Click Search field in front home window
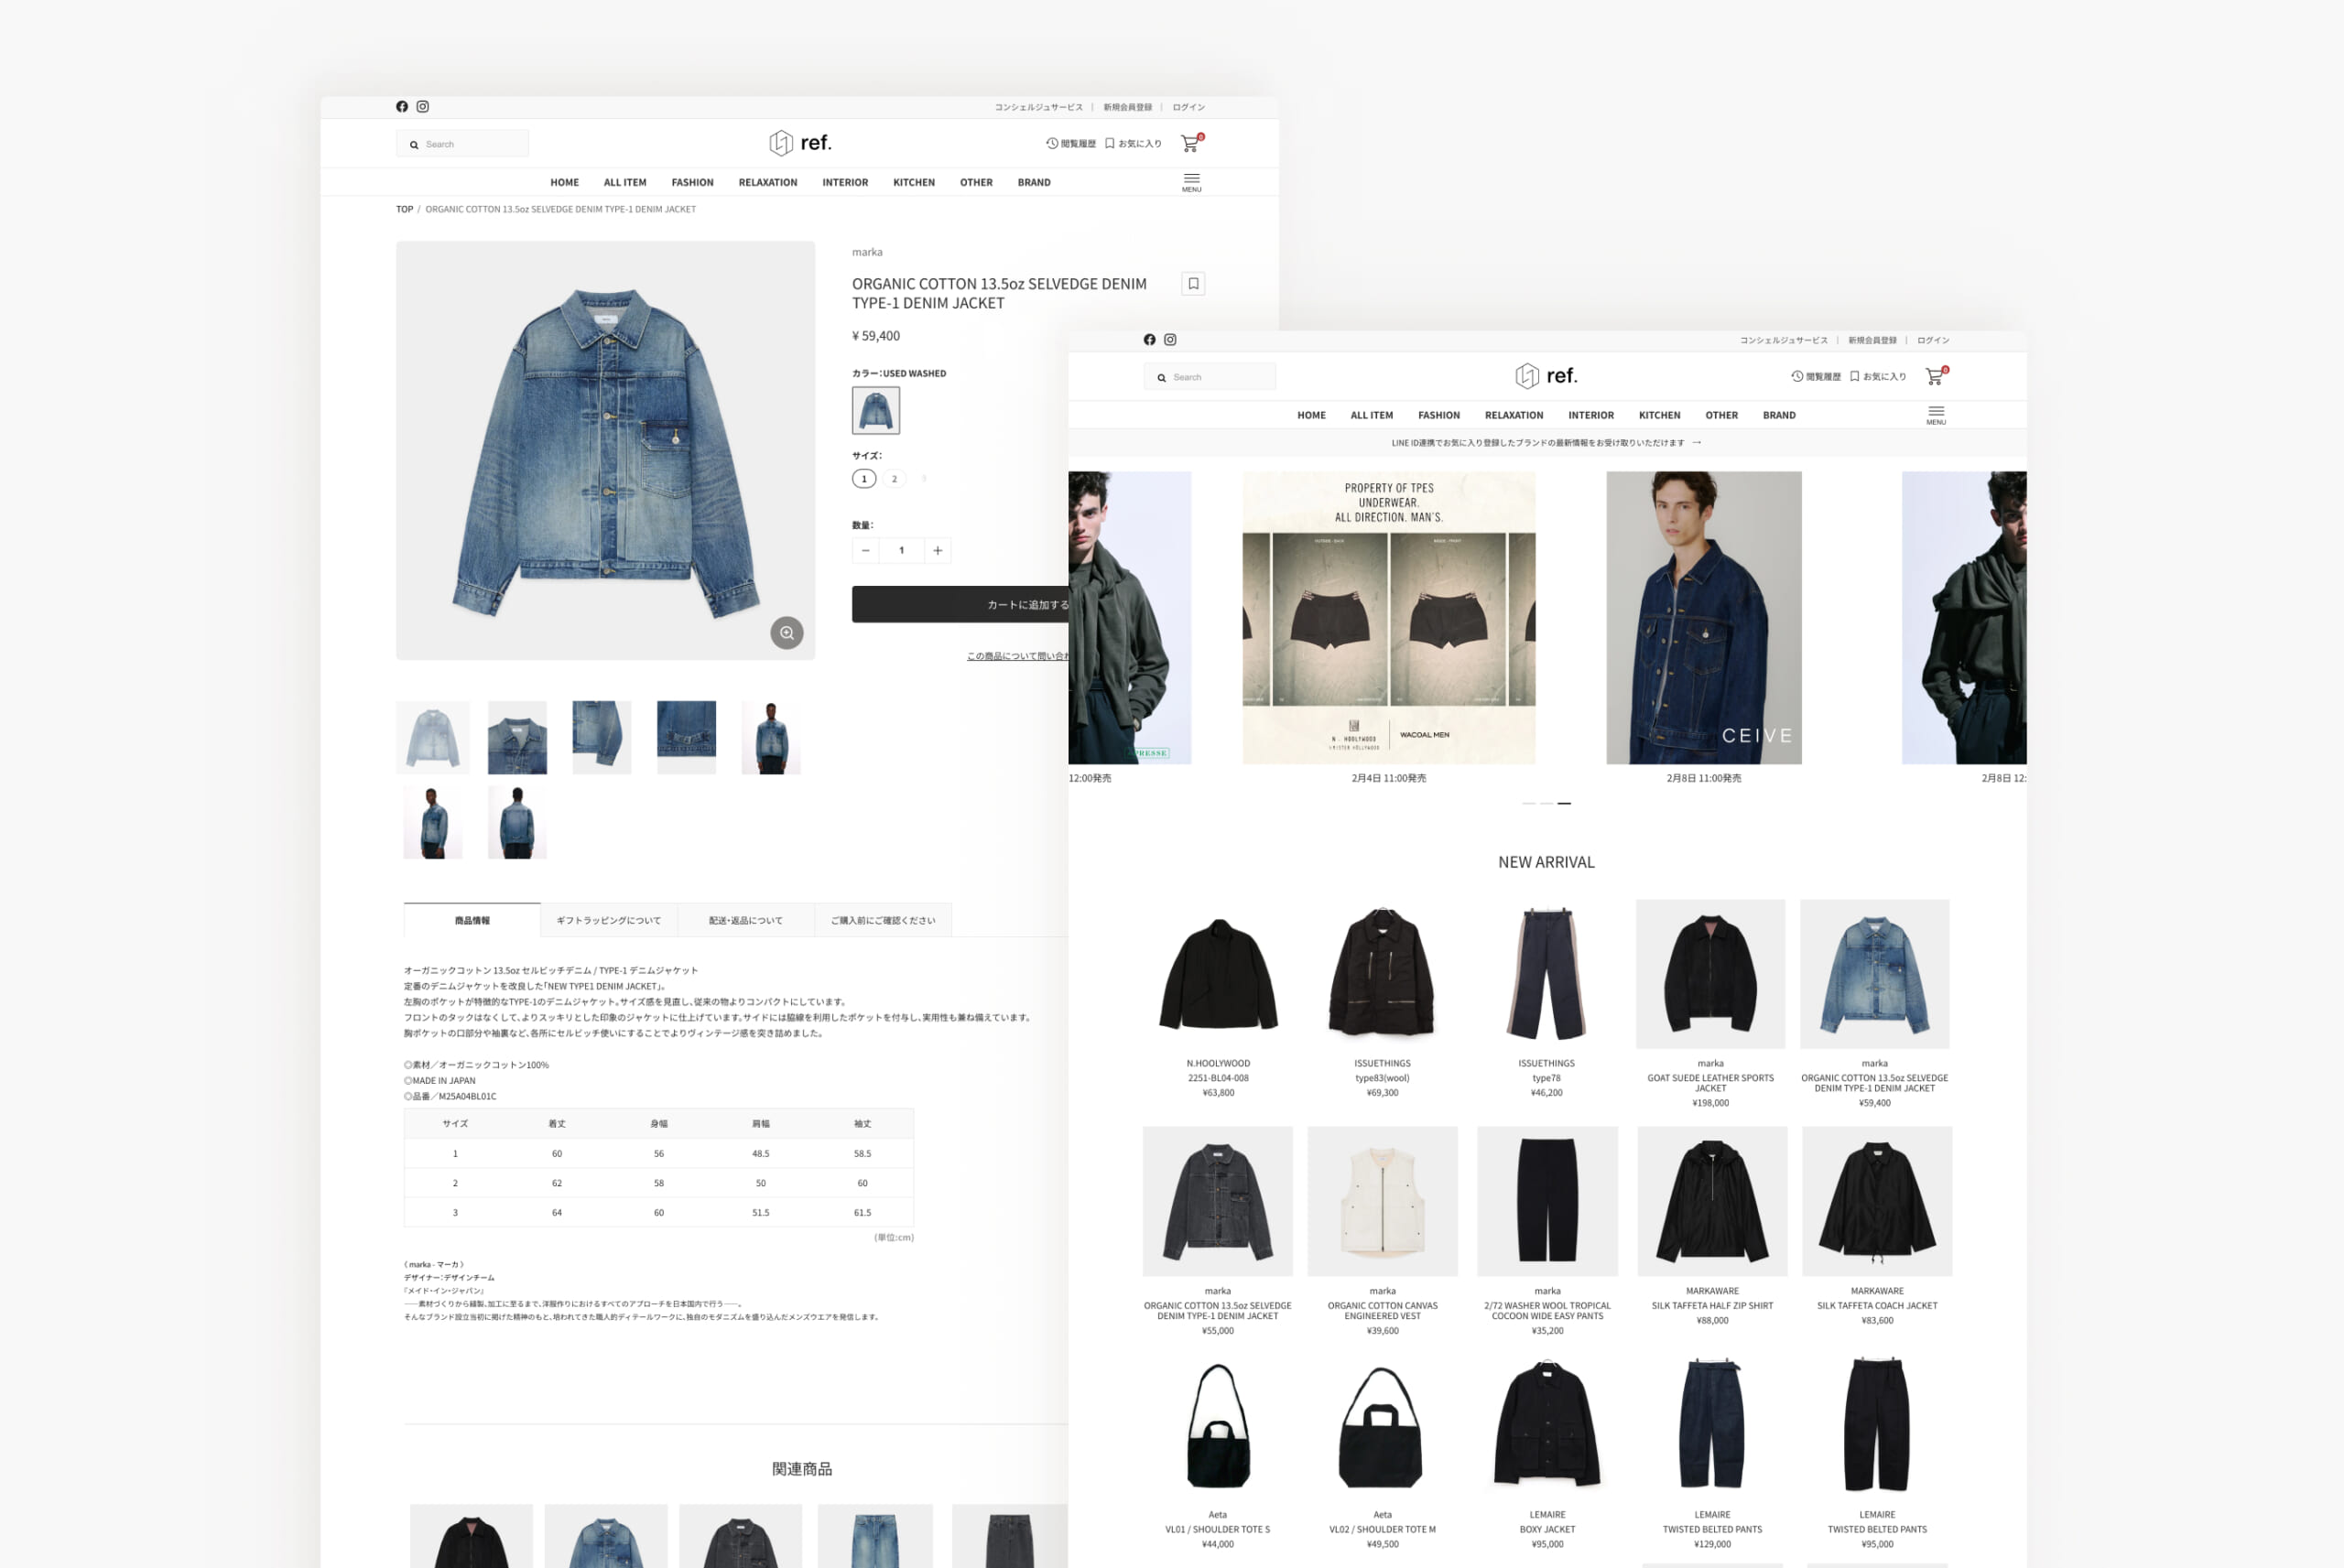This screenshot has width=2344, height=1568. [1210, 377]
